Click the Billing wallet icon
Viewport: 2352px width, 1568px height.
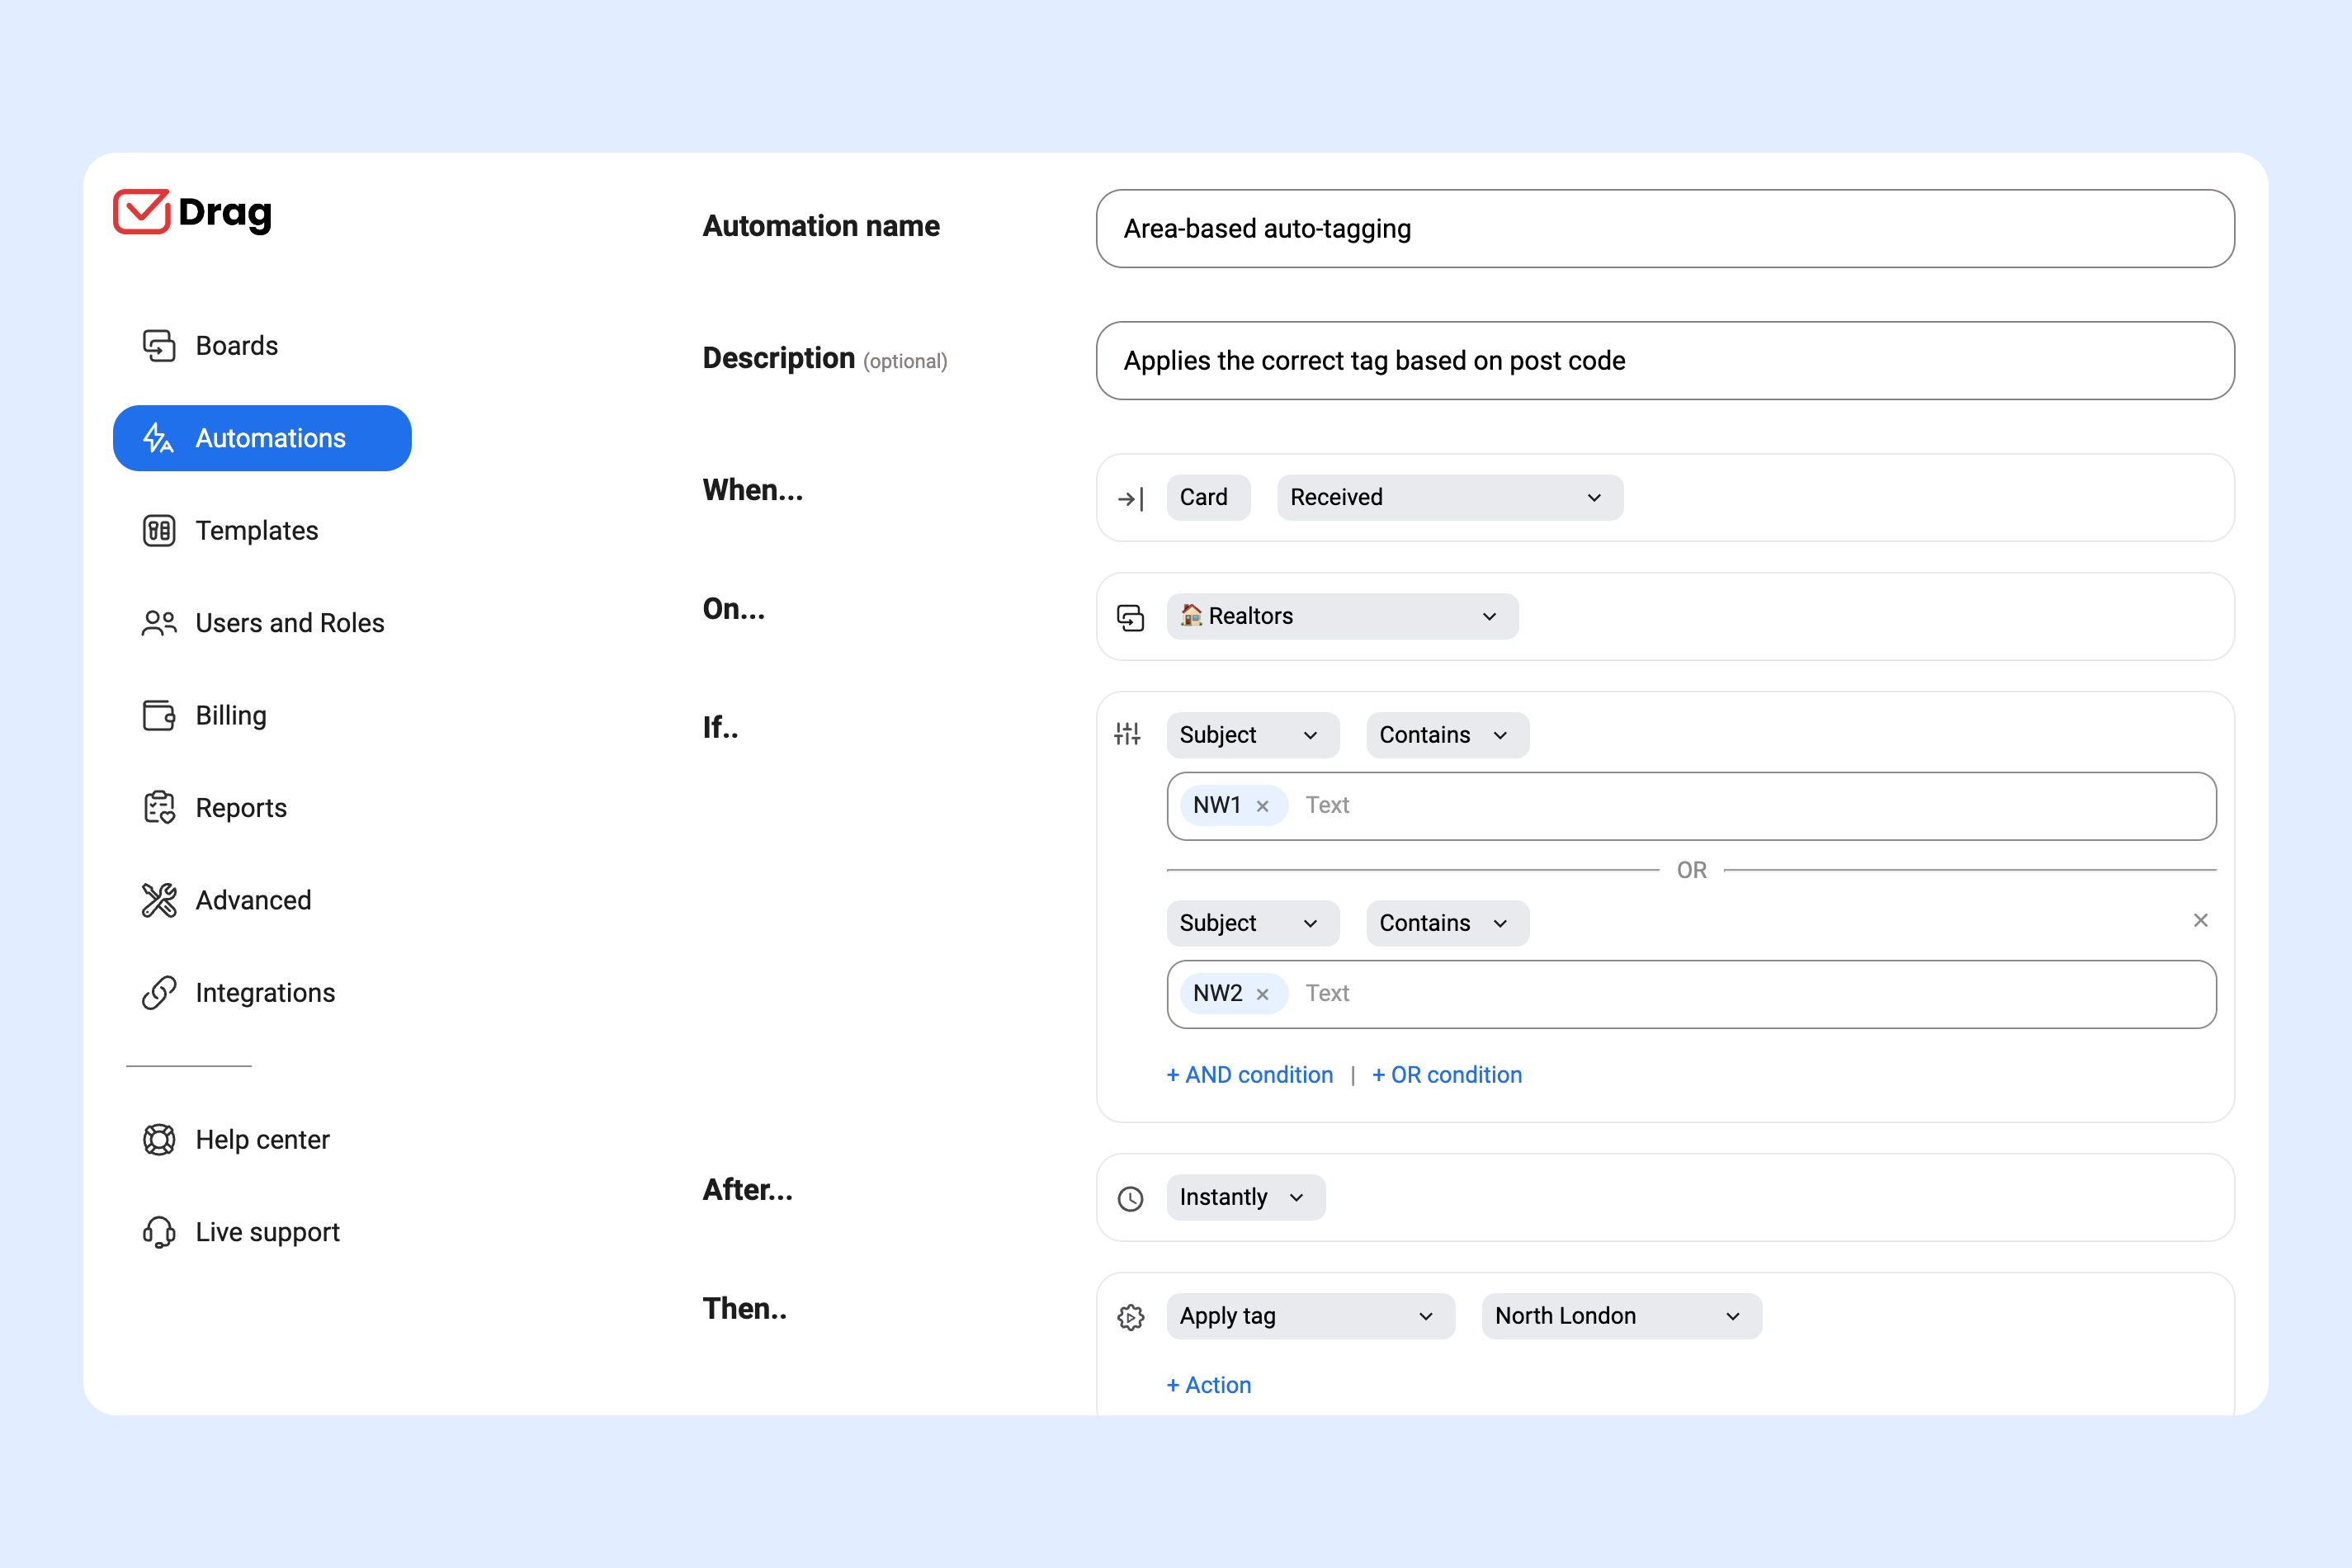(x=159, y=715)
